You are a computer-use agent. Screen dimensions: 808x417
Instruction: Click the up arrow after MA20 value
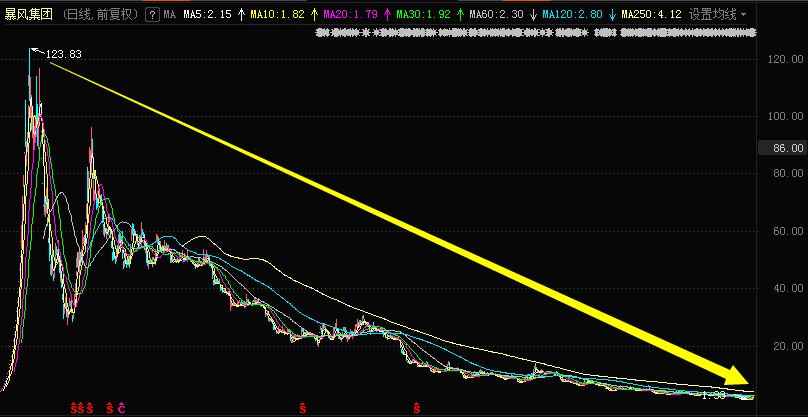(385, 15)
